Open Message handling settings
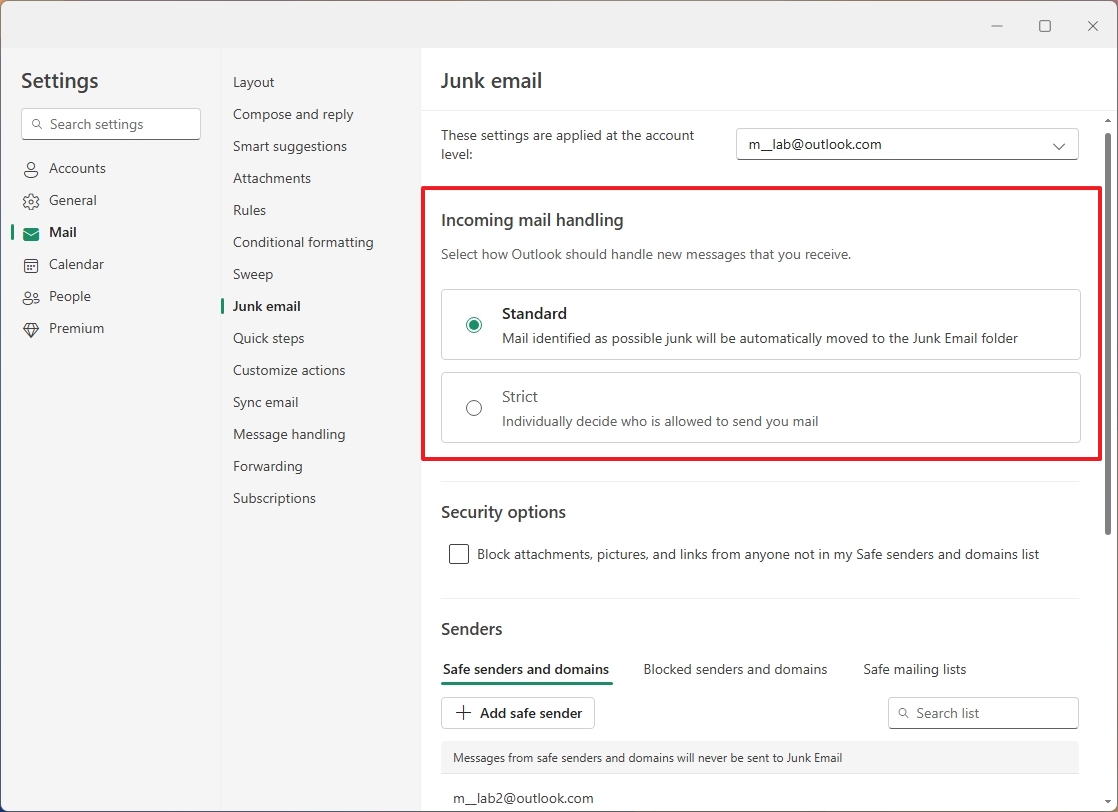 289,434
